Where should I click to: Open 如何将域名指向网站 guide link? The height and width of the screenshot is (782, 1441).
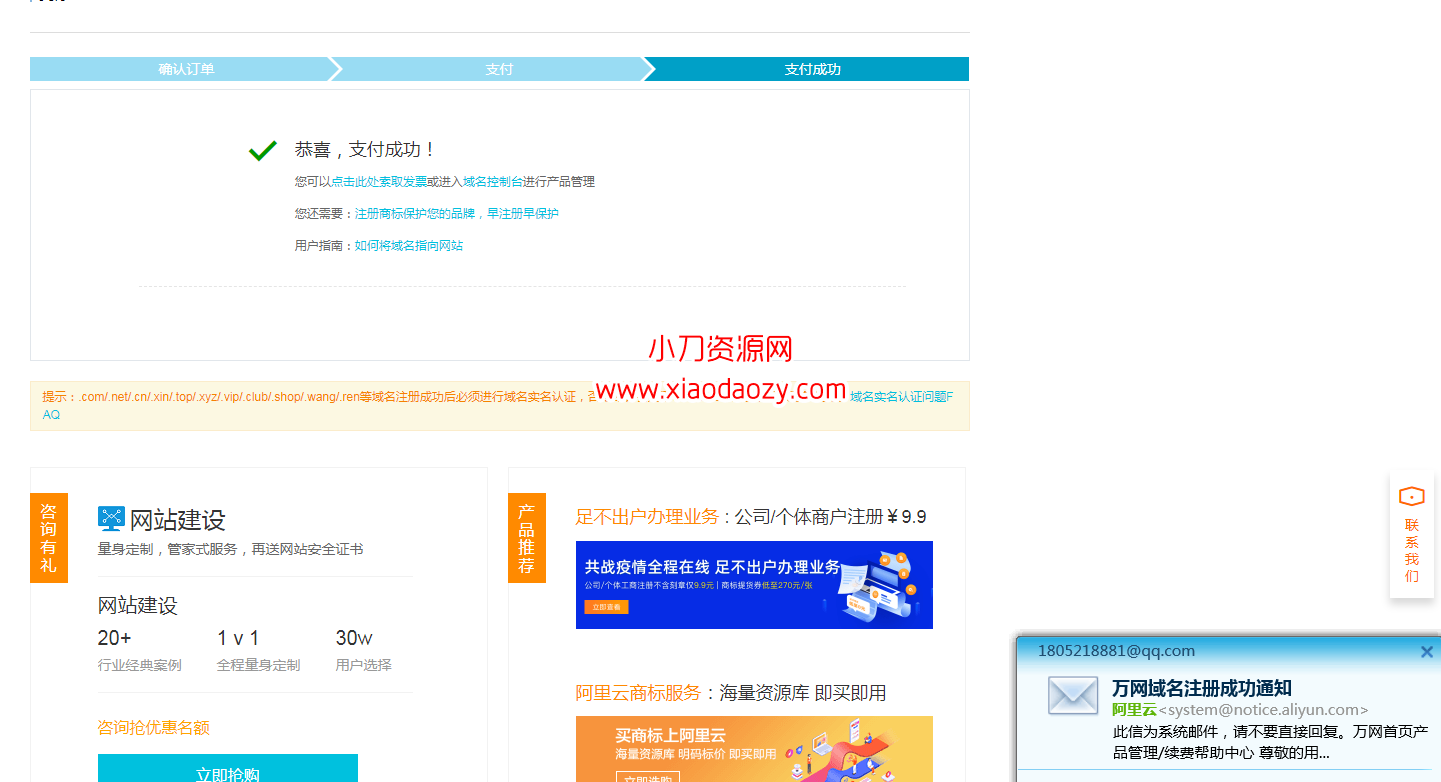409,246
